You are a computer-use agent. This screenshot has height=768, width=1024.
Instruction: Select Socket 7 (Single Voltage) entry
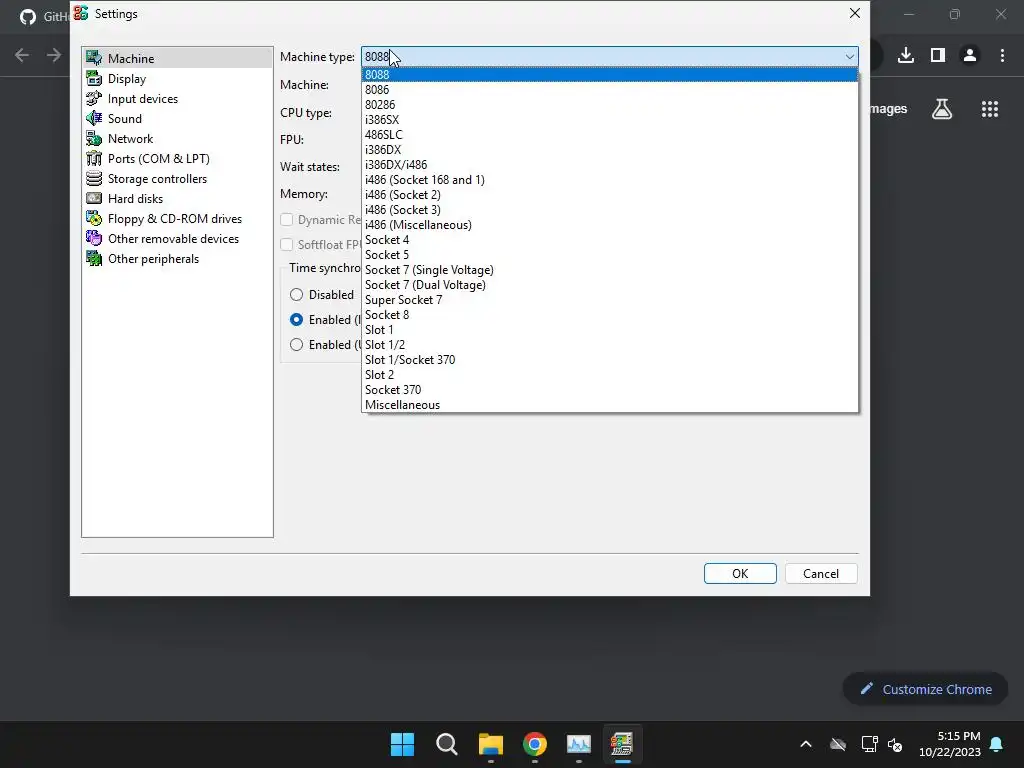tap(609, 270)
